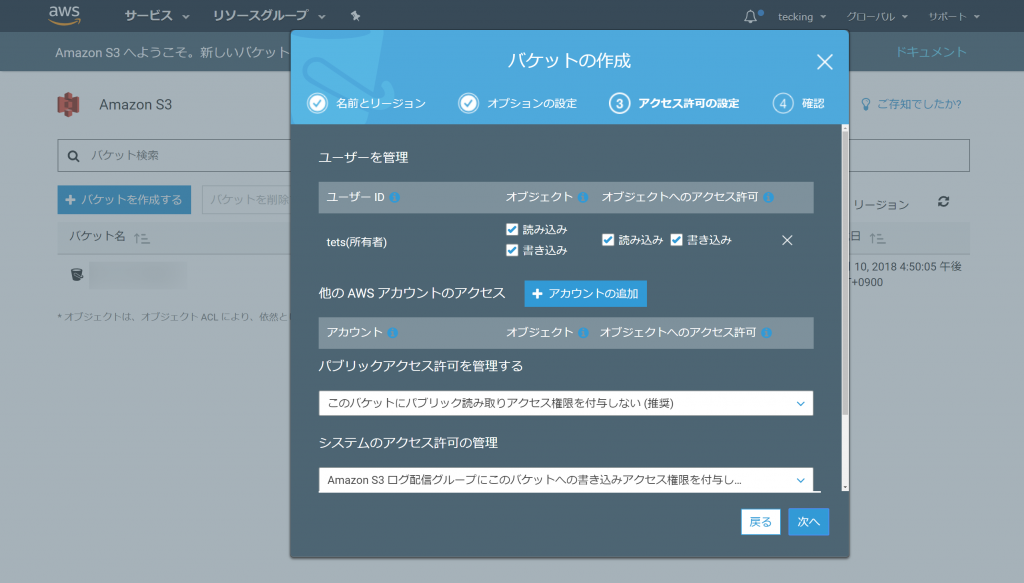The height and width of the screenshot is (583, 1024).
Task: Click the 次へ button
Action: [808, 522]
